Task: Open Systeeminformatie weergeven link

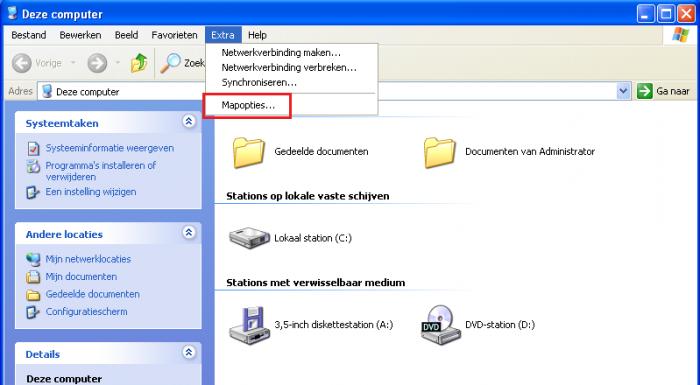Action: pos(110,148)
